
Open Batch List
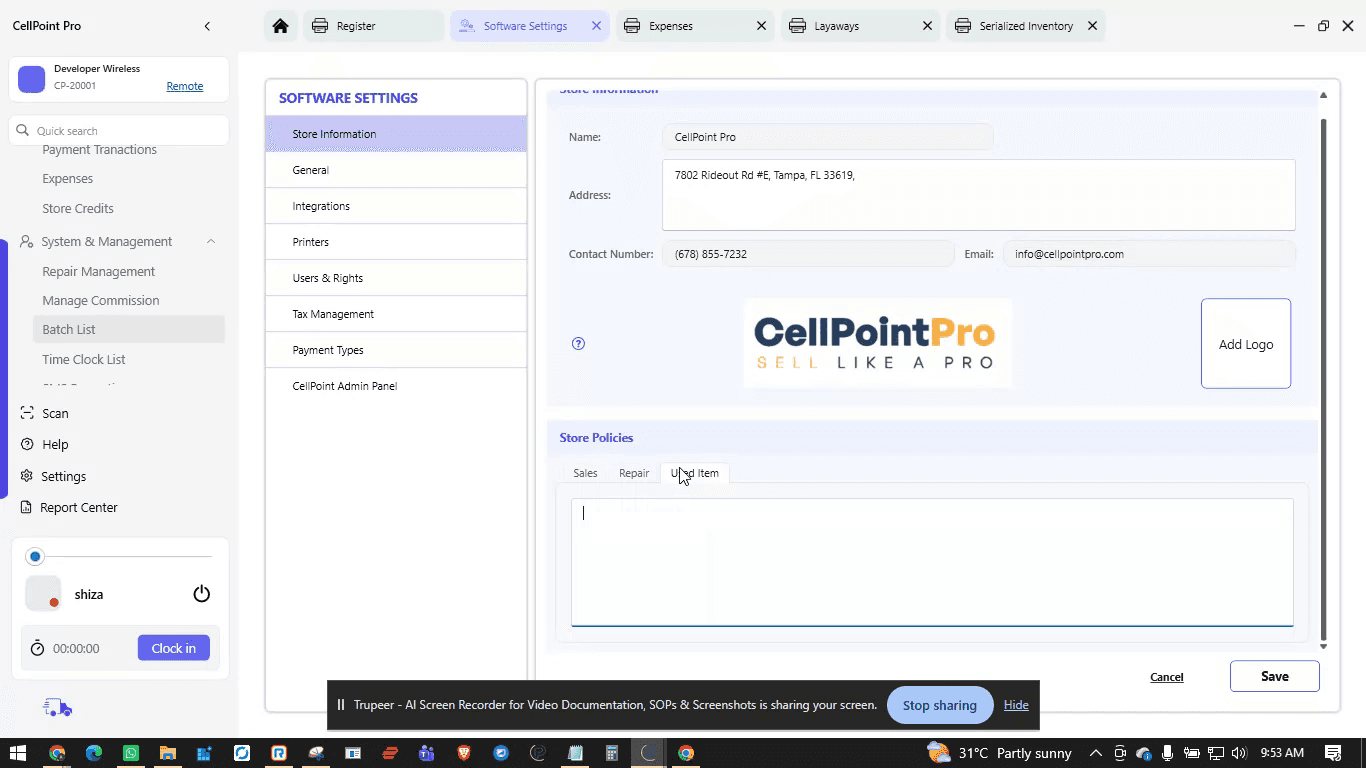tap(128, 329)
